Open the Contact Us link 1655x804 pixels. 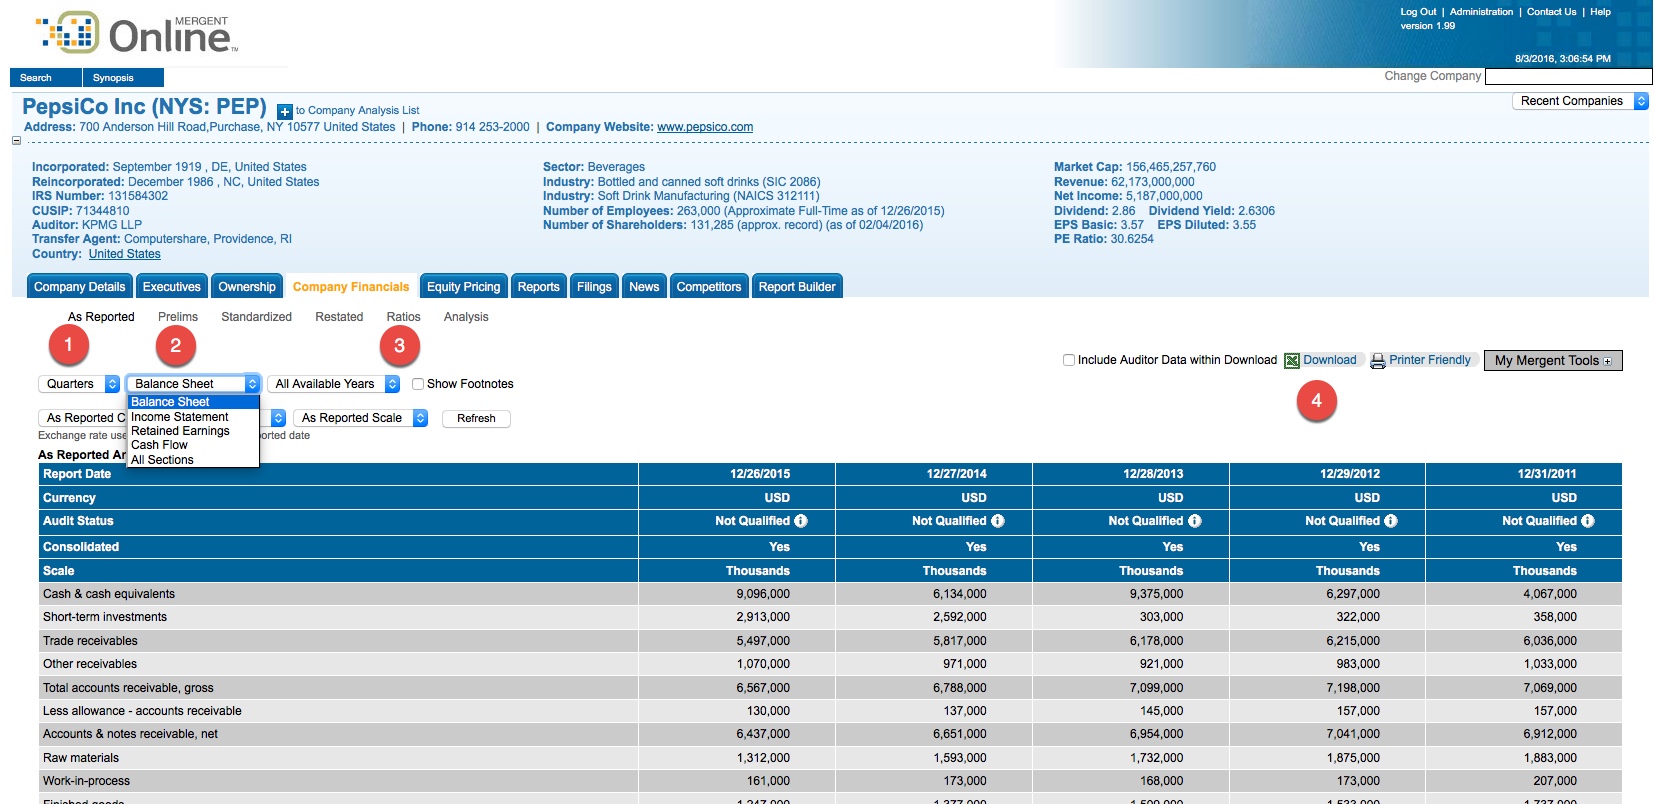pyautogui.click(x=1551, y=12)
